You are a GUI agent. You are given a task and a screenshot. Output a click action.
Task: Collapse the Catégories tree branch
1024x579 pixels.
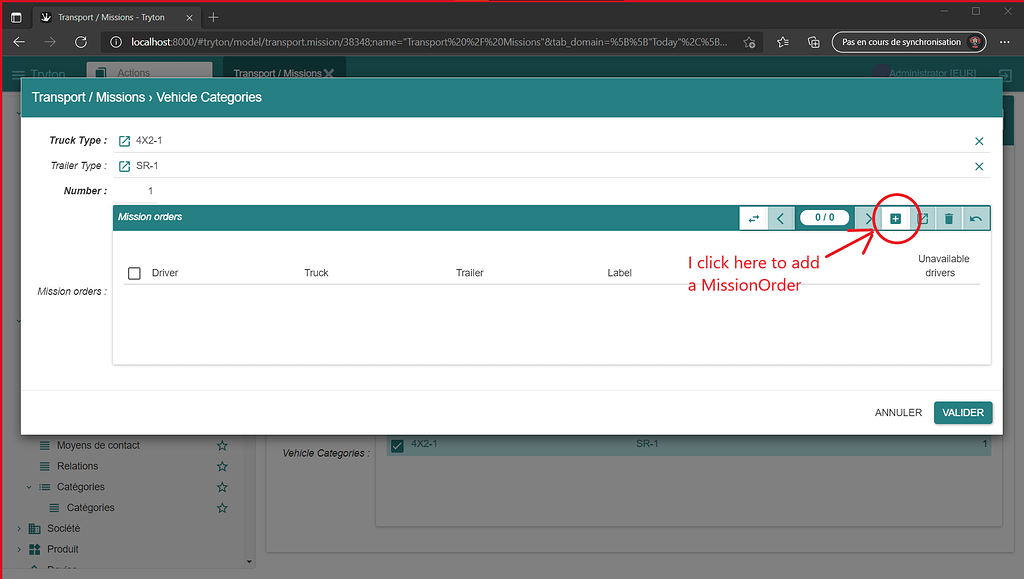coord(27,487)
